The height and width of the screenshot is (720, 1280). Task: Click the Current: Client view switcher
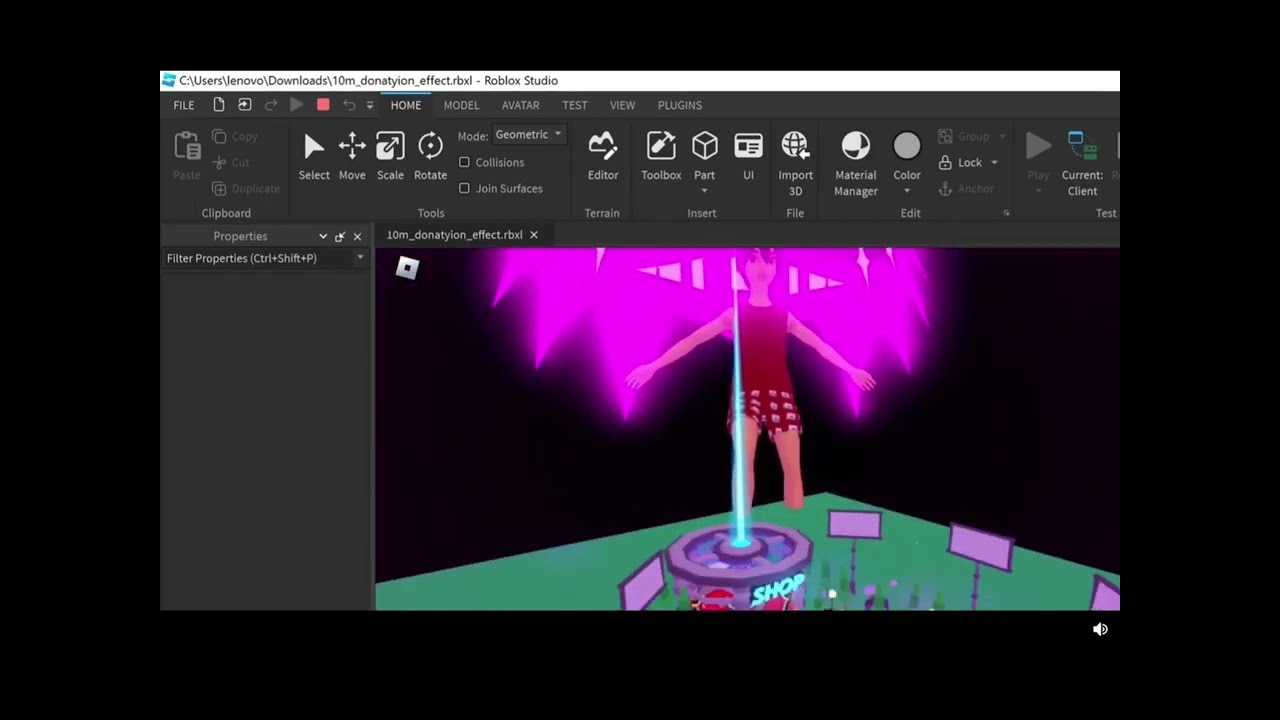(1082, 164)
